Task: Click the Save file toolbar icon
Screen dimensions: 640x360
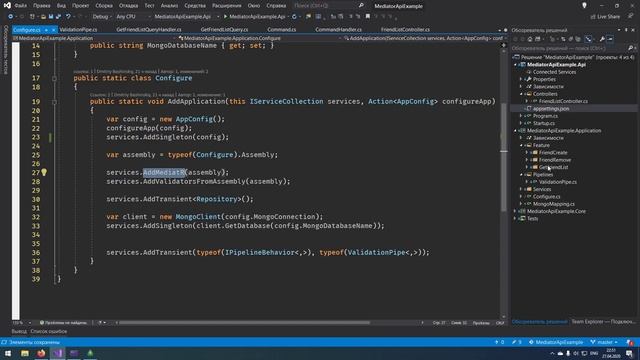Action: click(x=51, y=17)
